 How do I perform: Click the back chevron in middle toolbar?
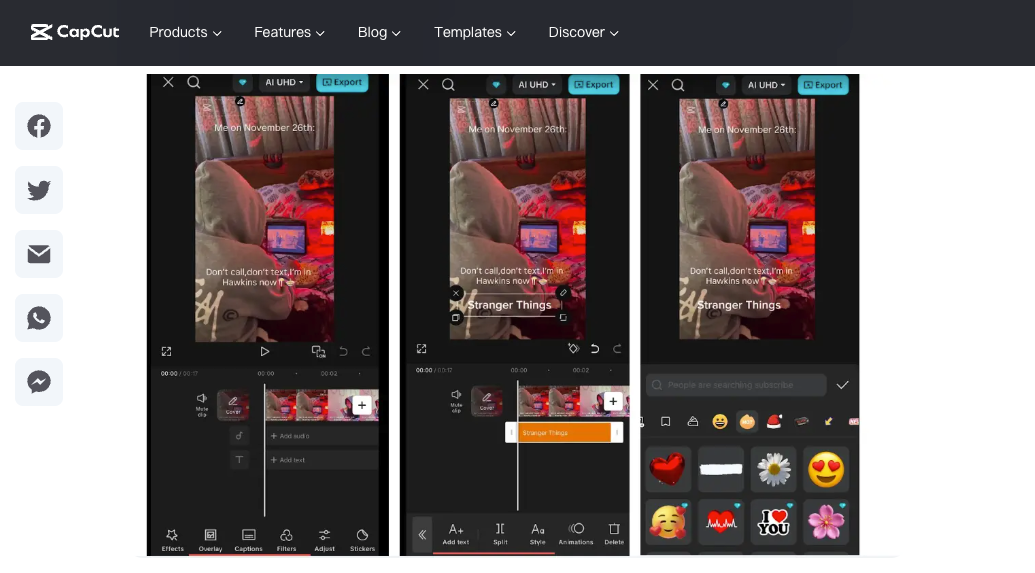point(422,534)
